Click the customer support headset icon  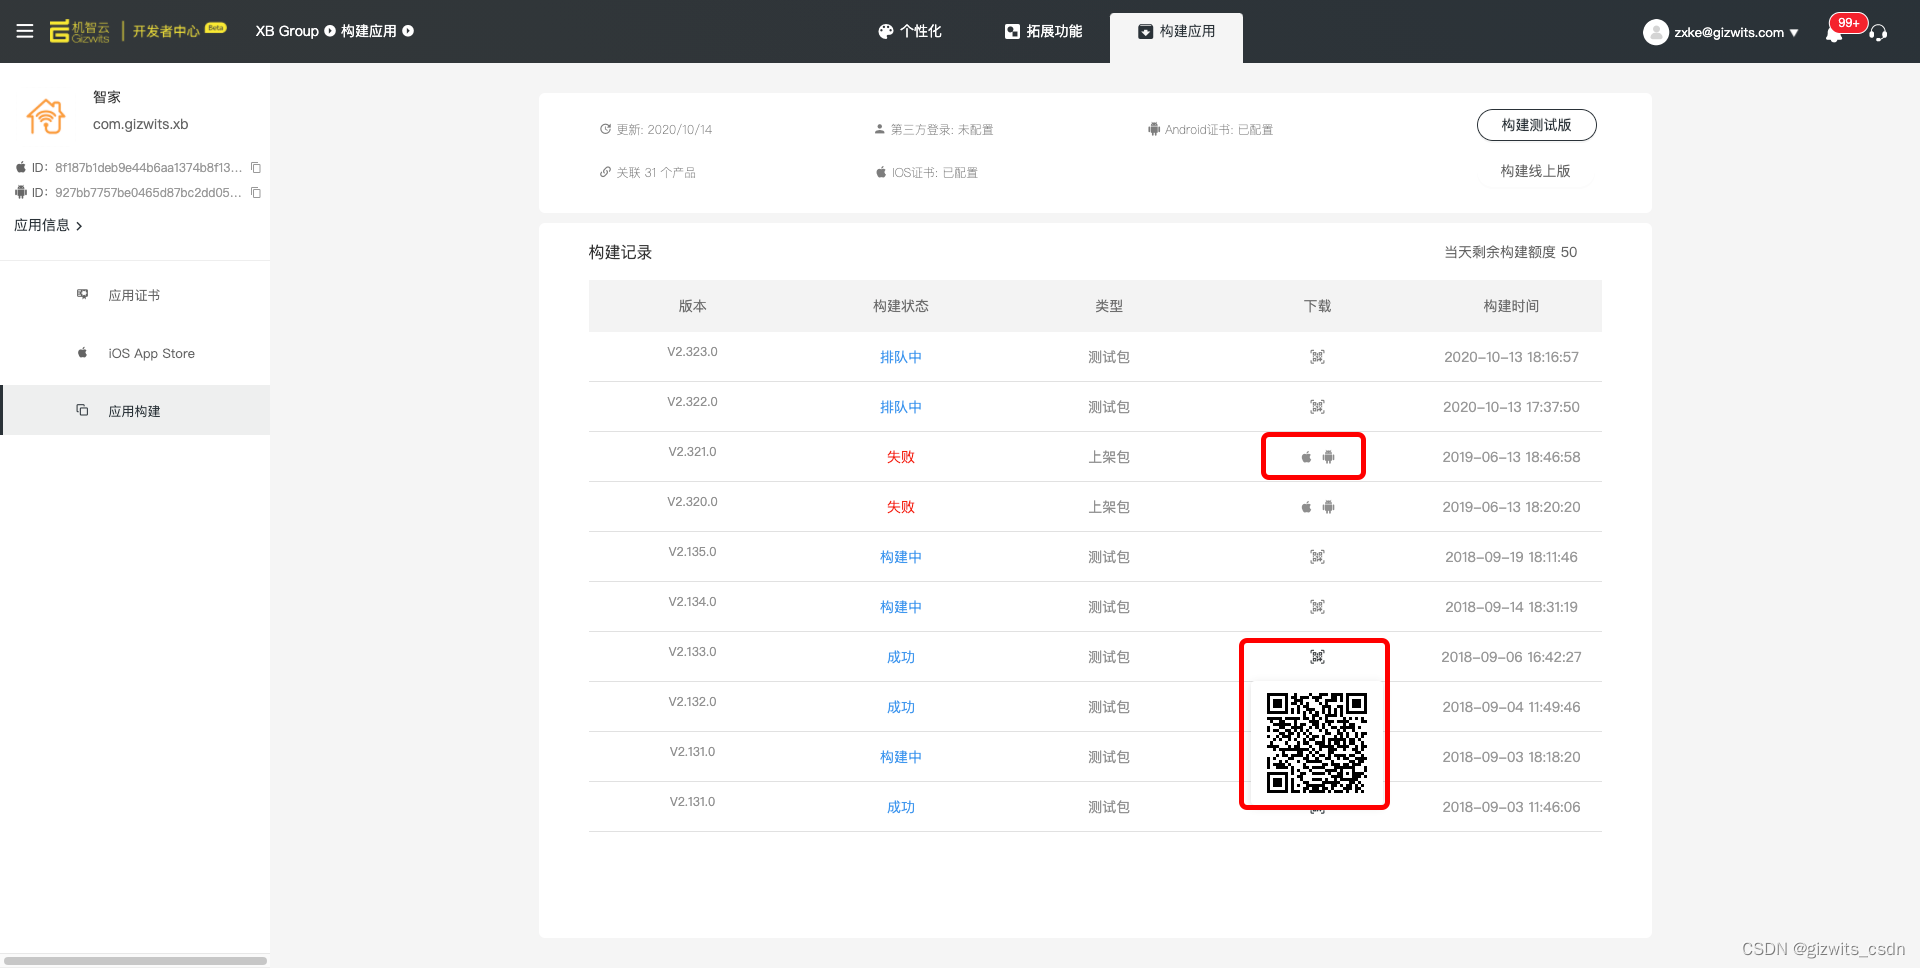point(1878,33)
